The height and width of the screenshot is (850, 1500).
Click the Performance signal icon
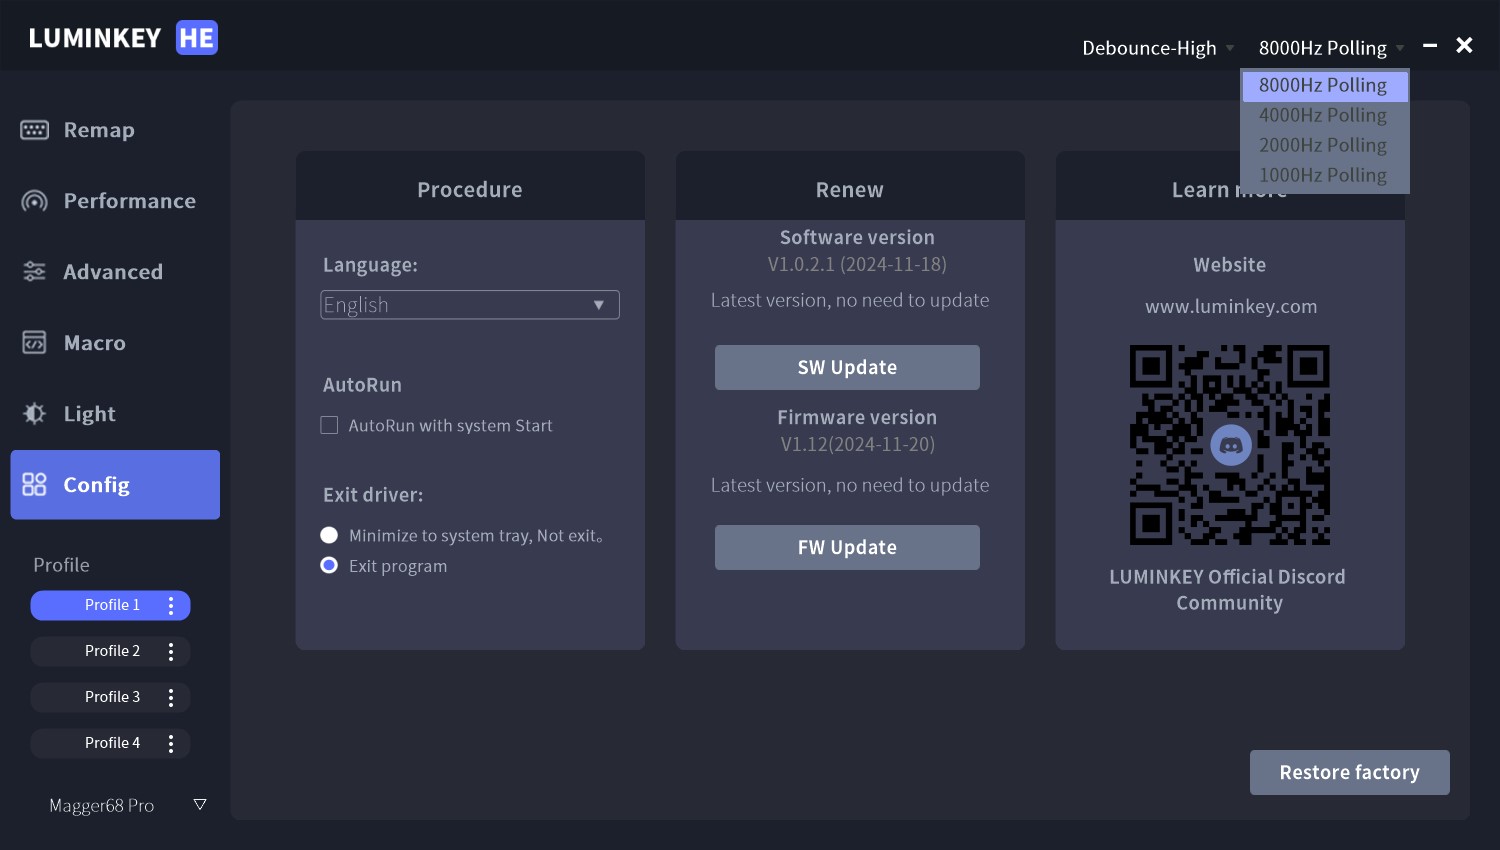pyautogui.click(x=34, y=201)
